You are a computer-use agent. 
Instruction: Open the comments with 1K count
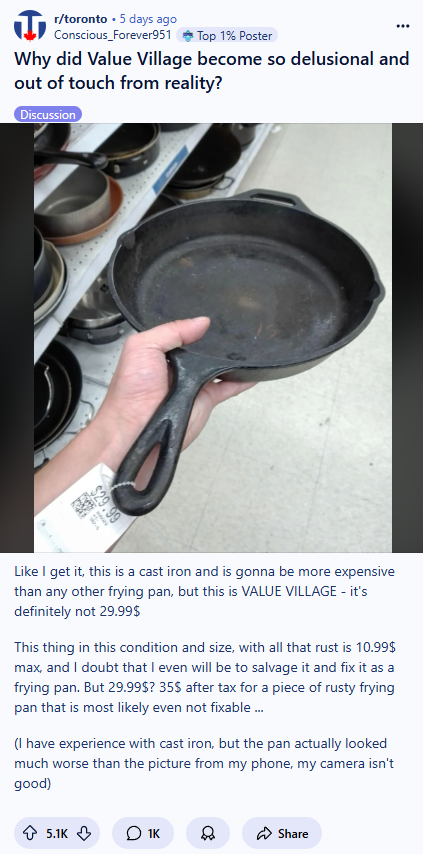click(143, 833)
